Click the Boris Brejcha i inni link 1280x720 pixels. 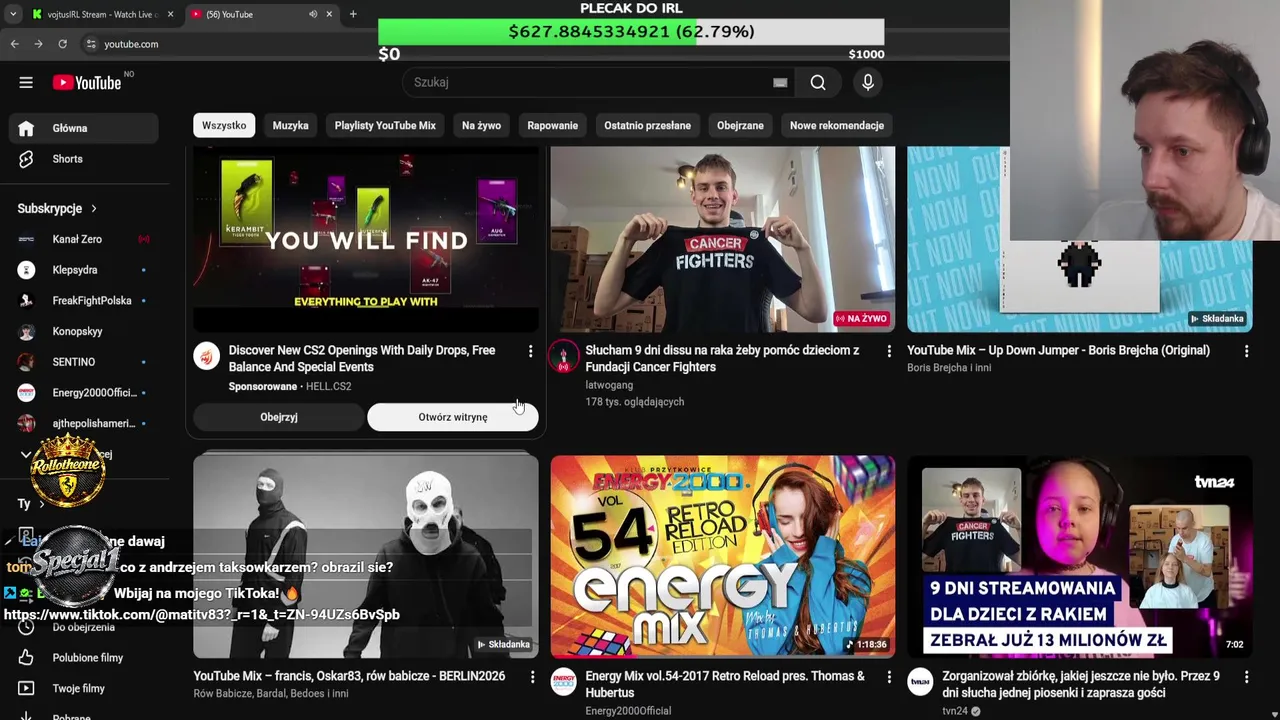tap(949, 368)
